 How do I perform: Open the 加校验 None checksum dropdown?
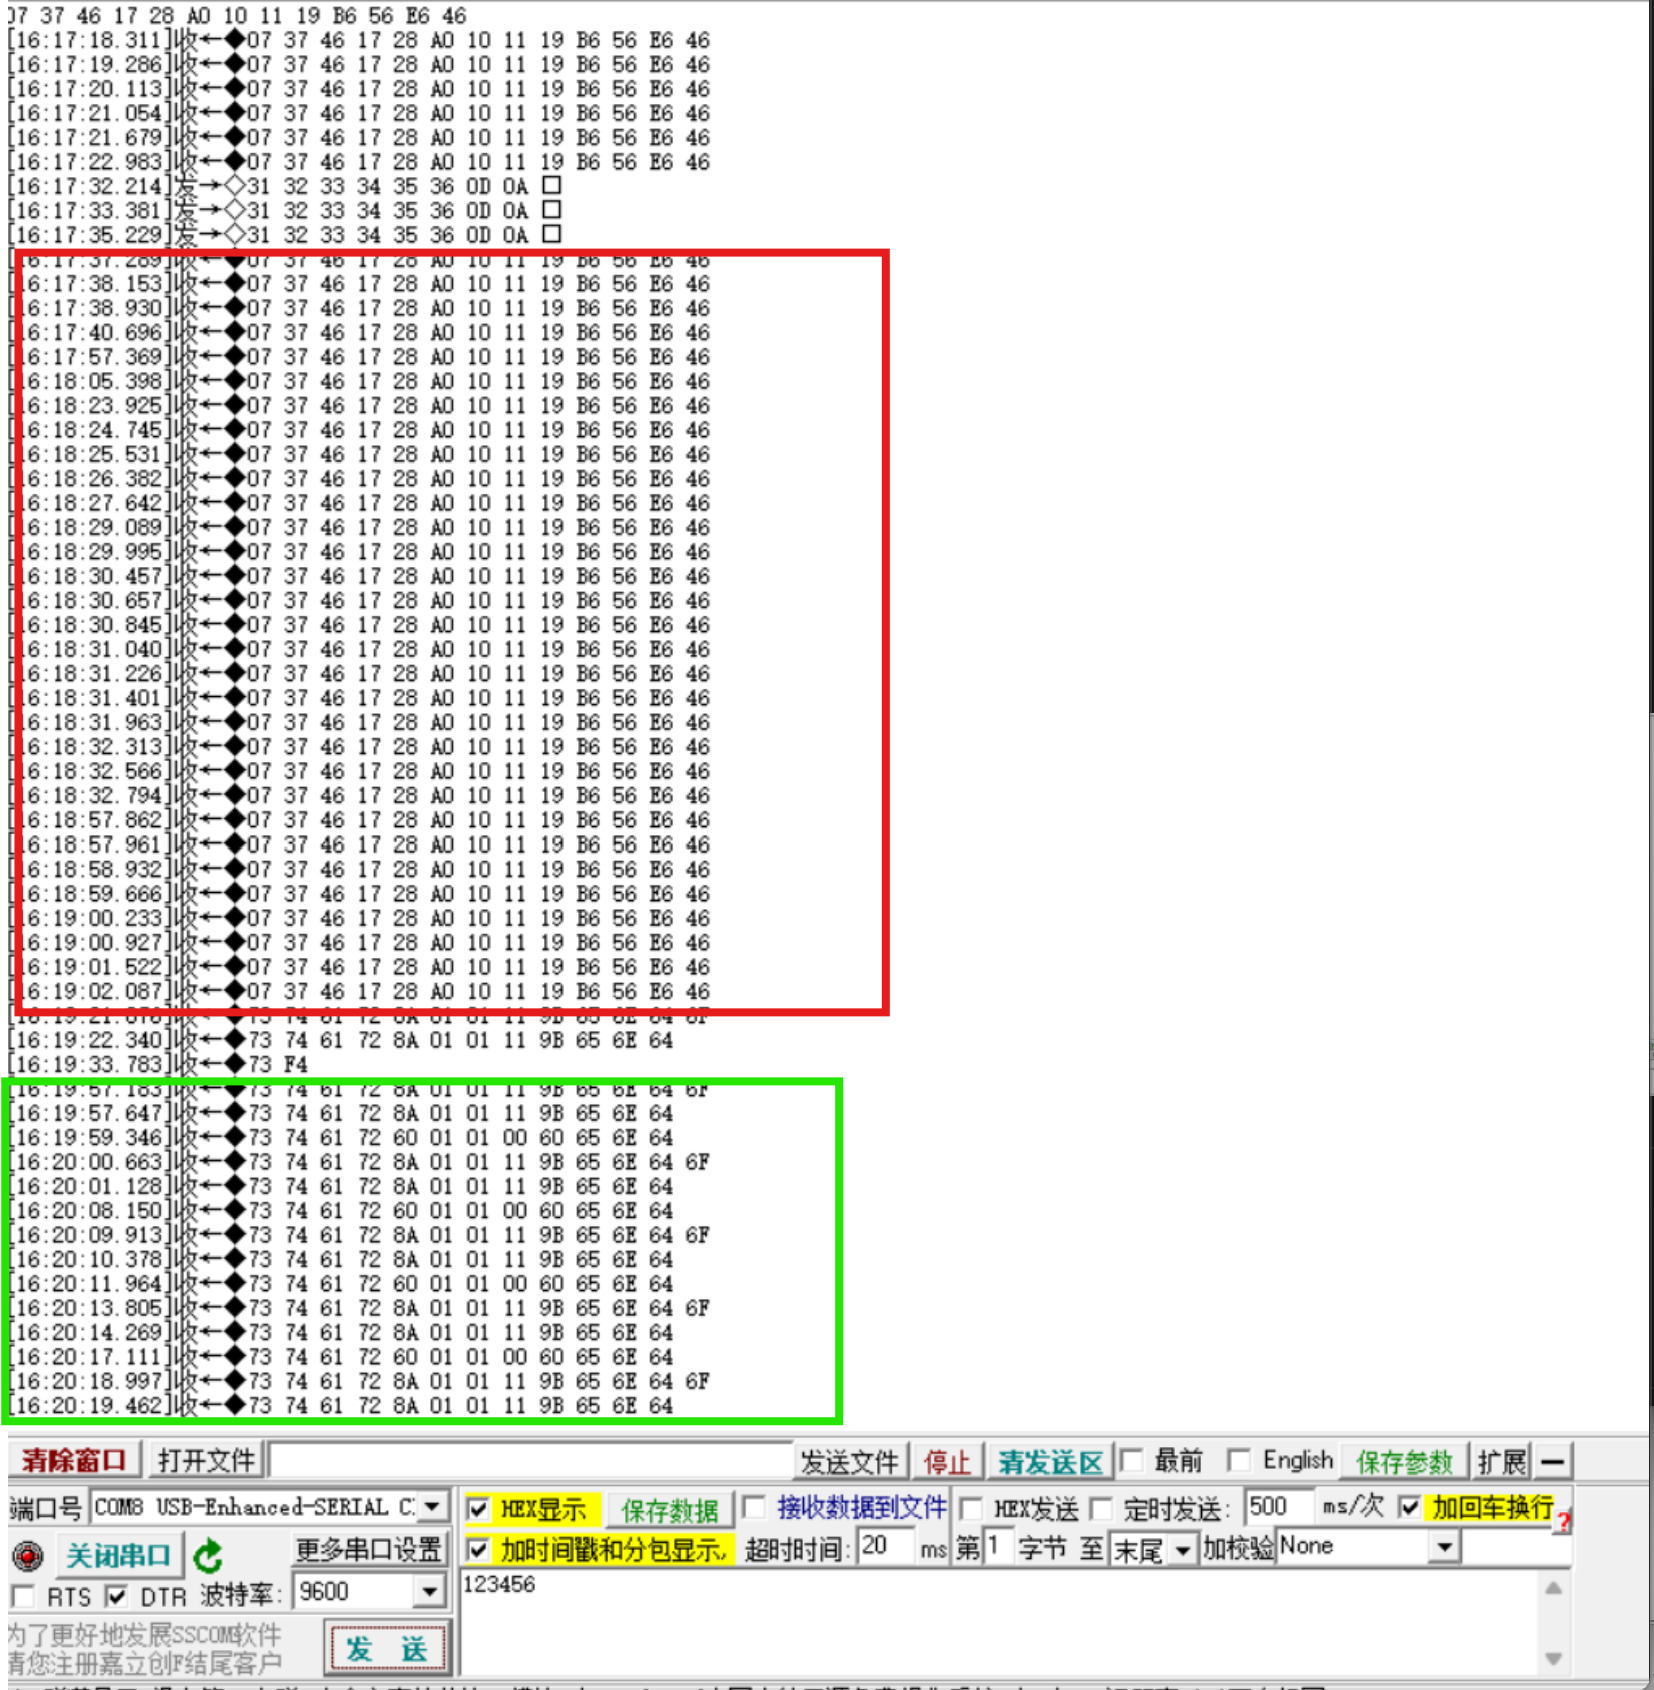(x=1444, y=1546)
